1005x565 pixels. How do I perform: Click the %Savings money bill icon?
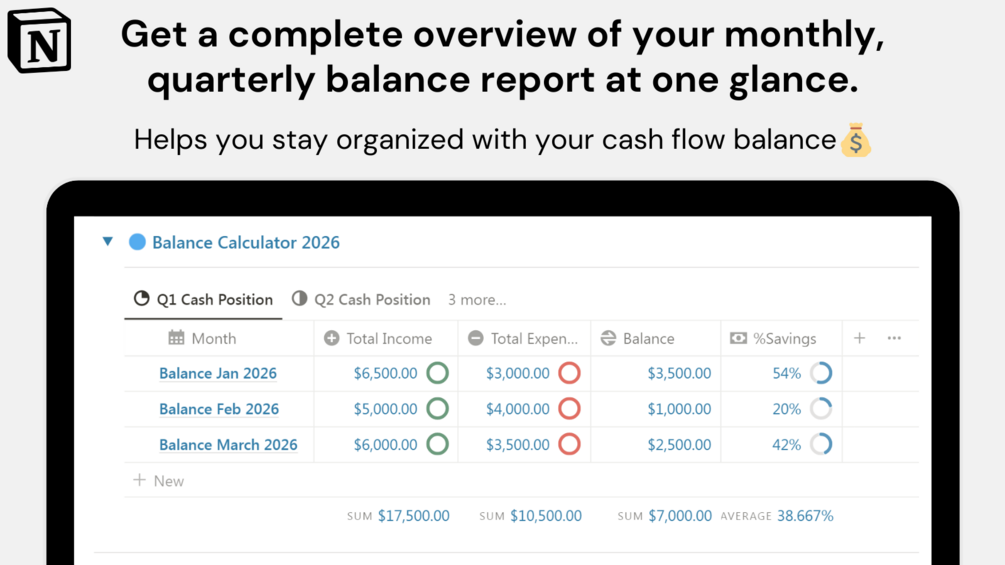click(738, 338)
